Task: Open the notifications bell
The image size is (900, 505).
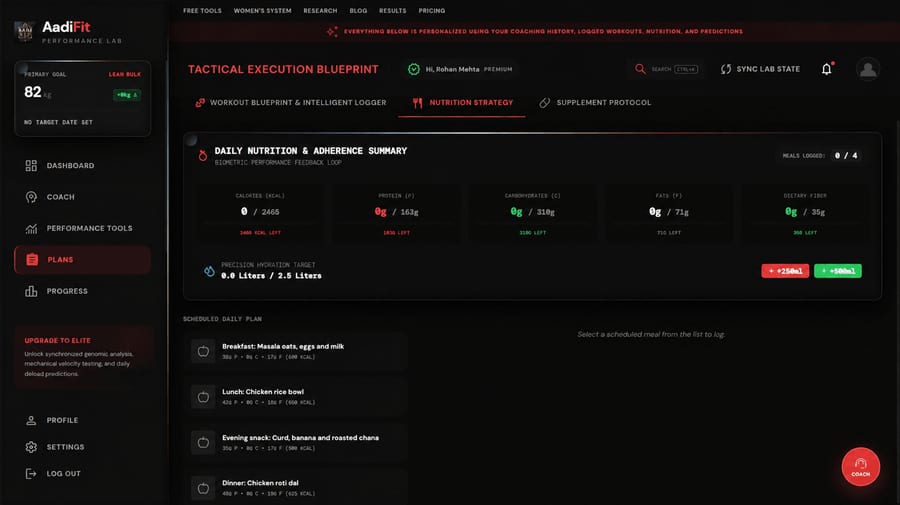Action: [827, 69]
